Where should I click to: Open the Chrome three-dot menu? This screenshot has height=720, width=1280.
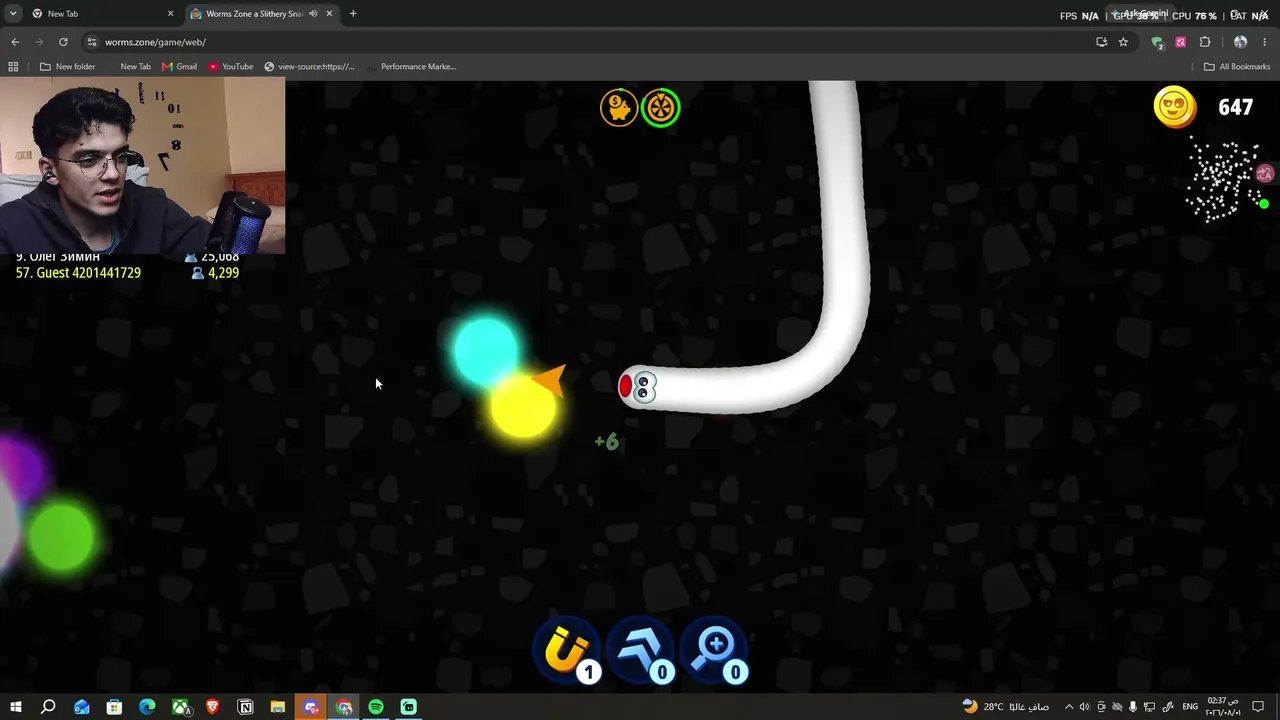[x=1265, y=42]
